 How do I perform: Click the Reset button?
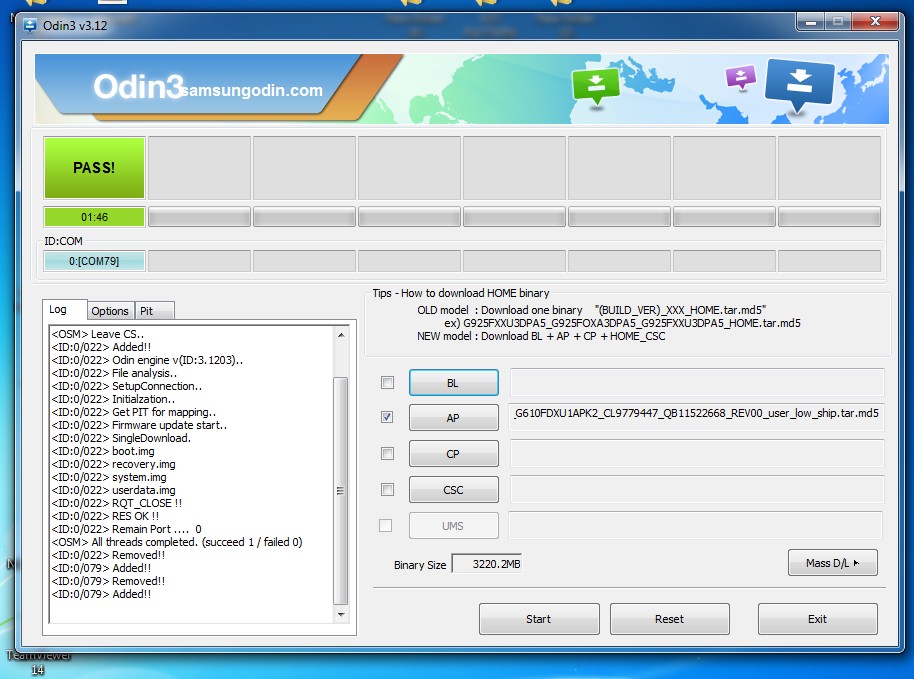670,619
